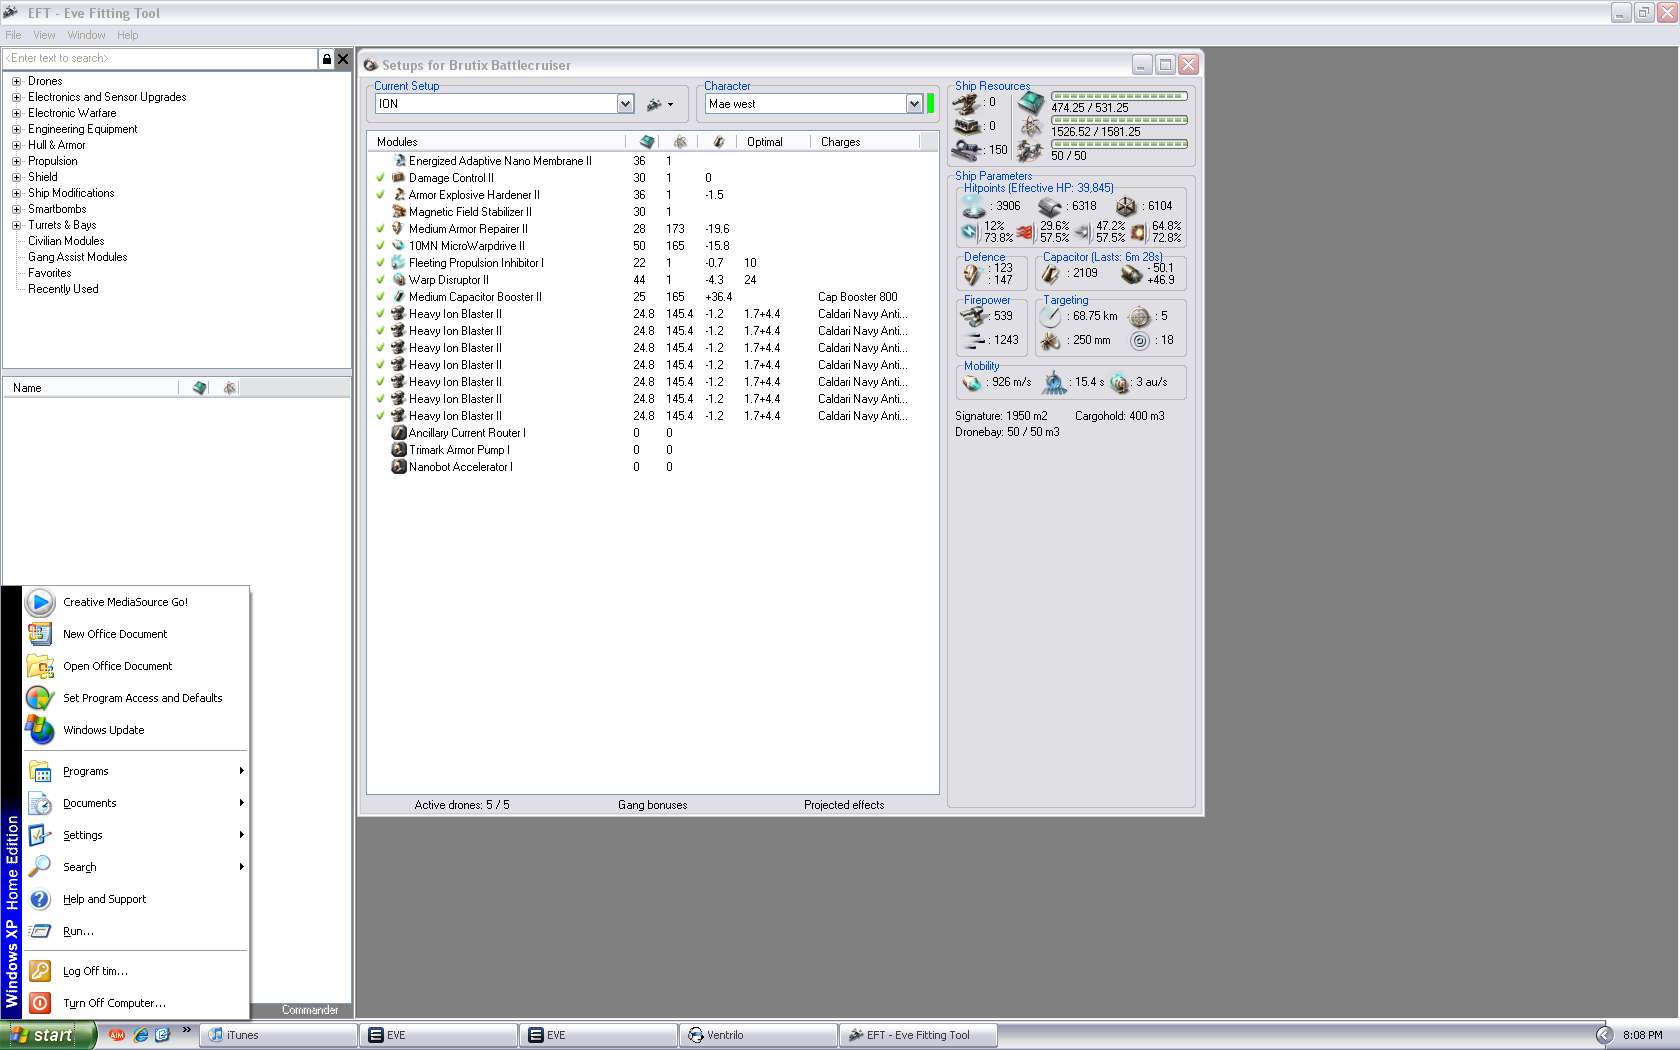Expand the Ship Modifications category
This screenshot has height=1050, width=1680.
pos(16,193)
